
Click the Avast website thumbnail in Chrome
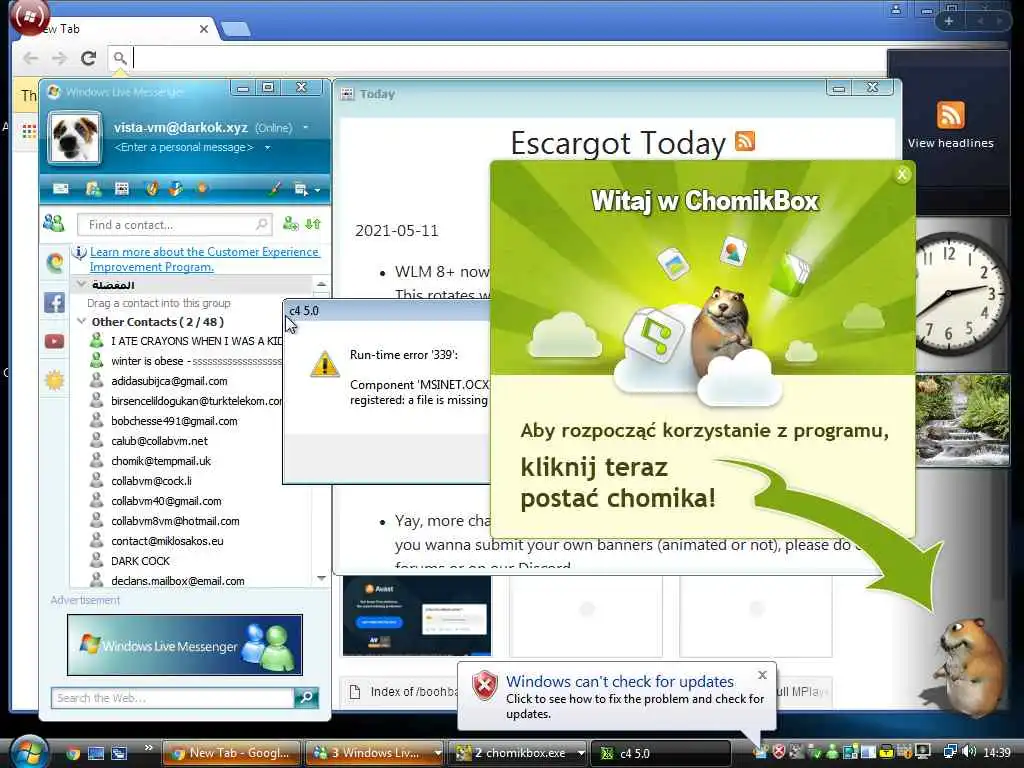pos(417,616)
